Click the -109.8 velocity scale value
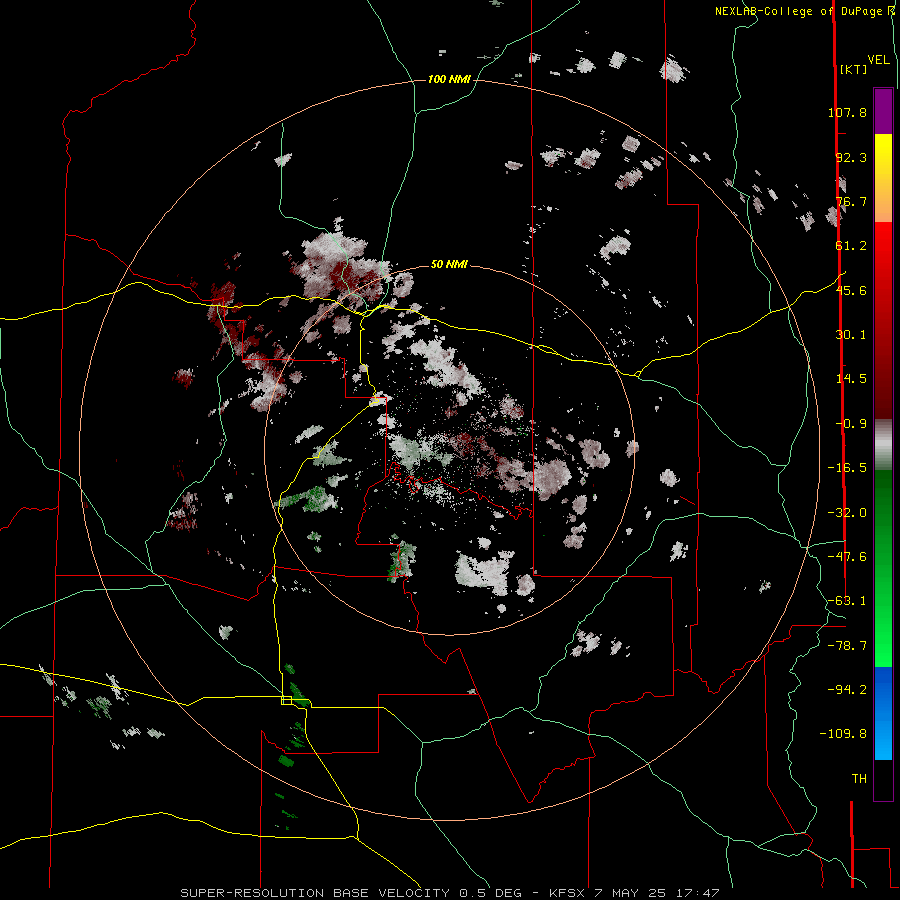The width and height of the screenshot is (900, 900). (843, 734)
